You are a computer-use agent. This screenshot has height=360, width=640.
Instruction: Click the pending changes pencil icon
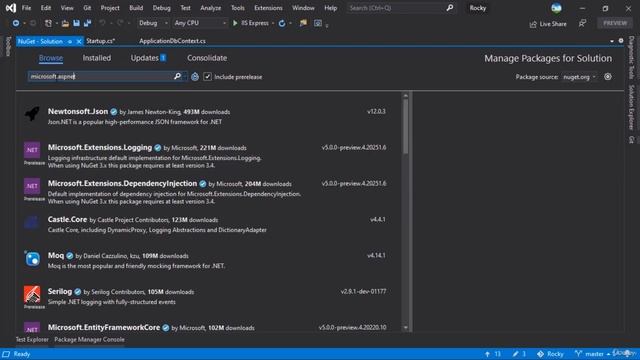(x=516, y=354)
